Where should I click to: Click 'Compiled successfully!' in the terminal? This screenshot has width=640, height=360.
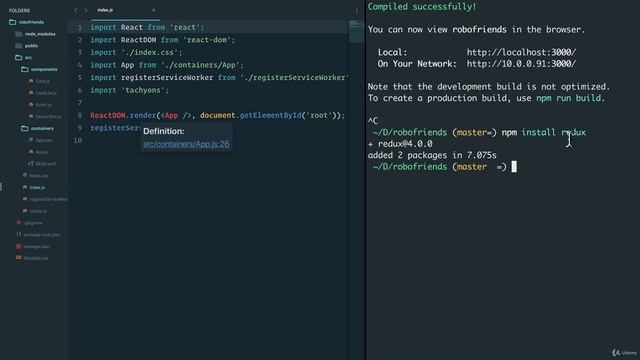click(422, 7)
